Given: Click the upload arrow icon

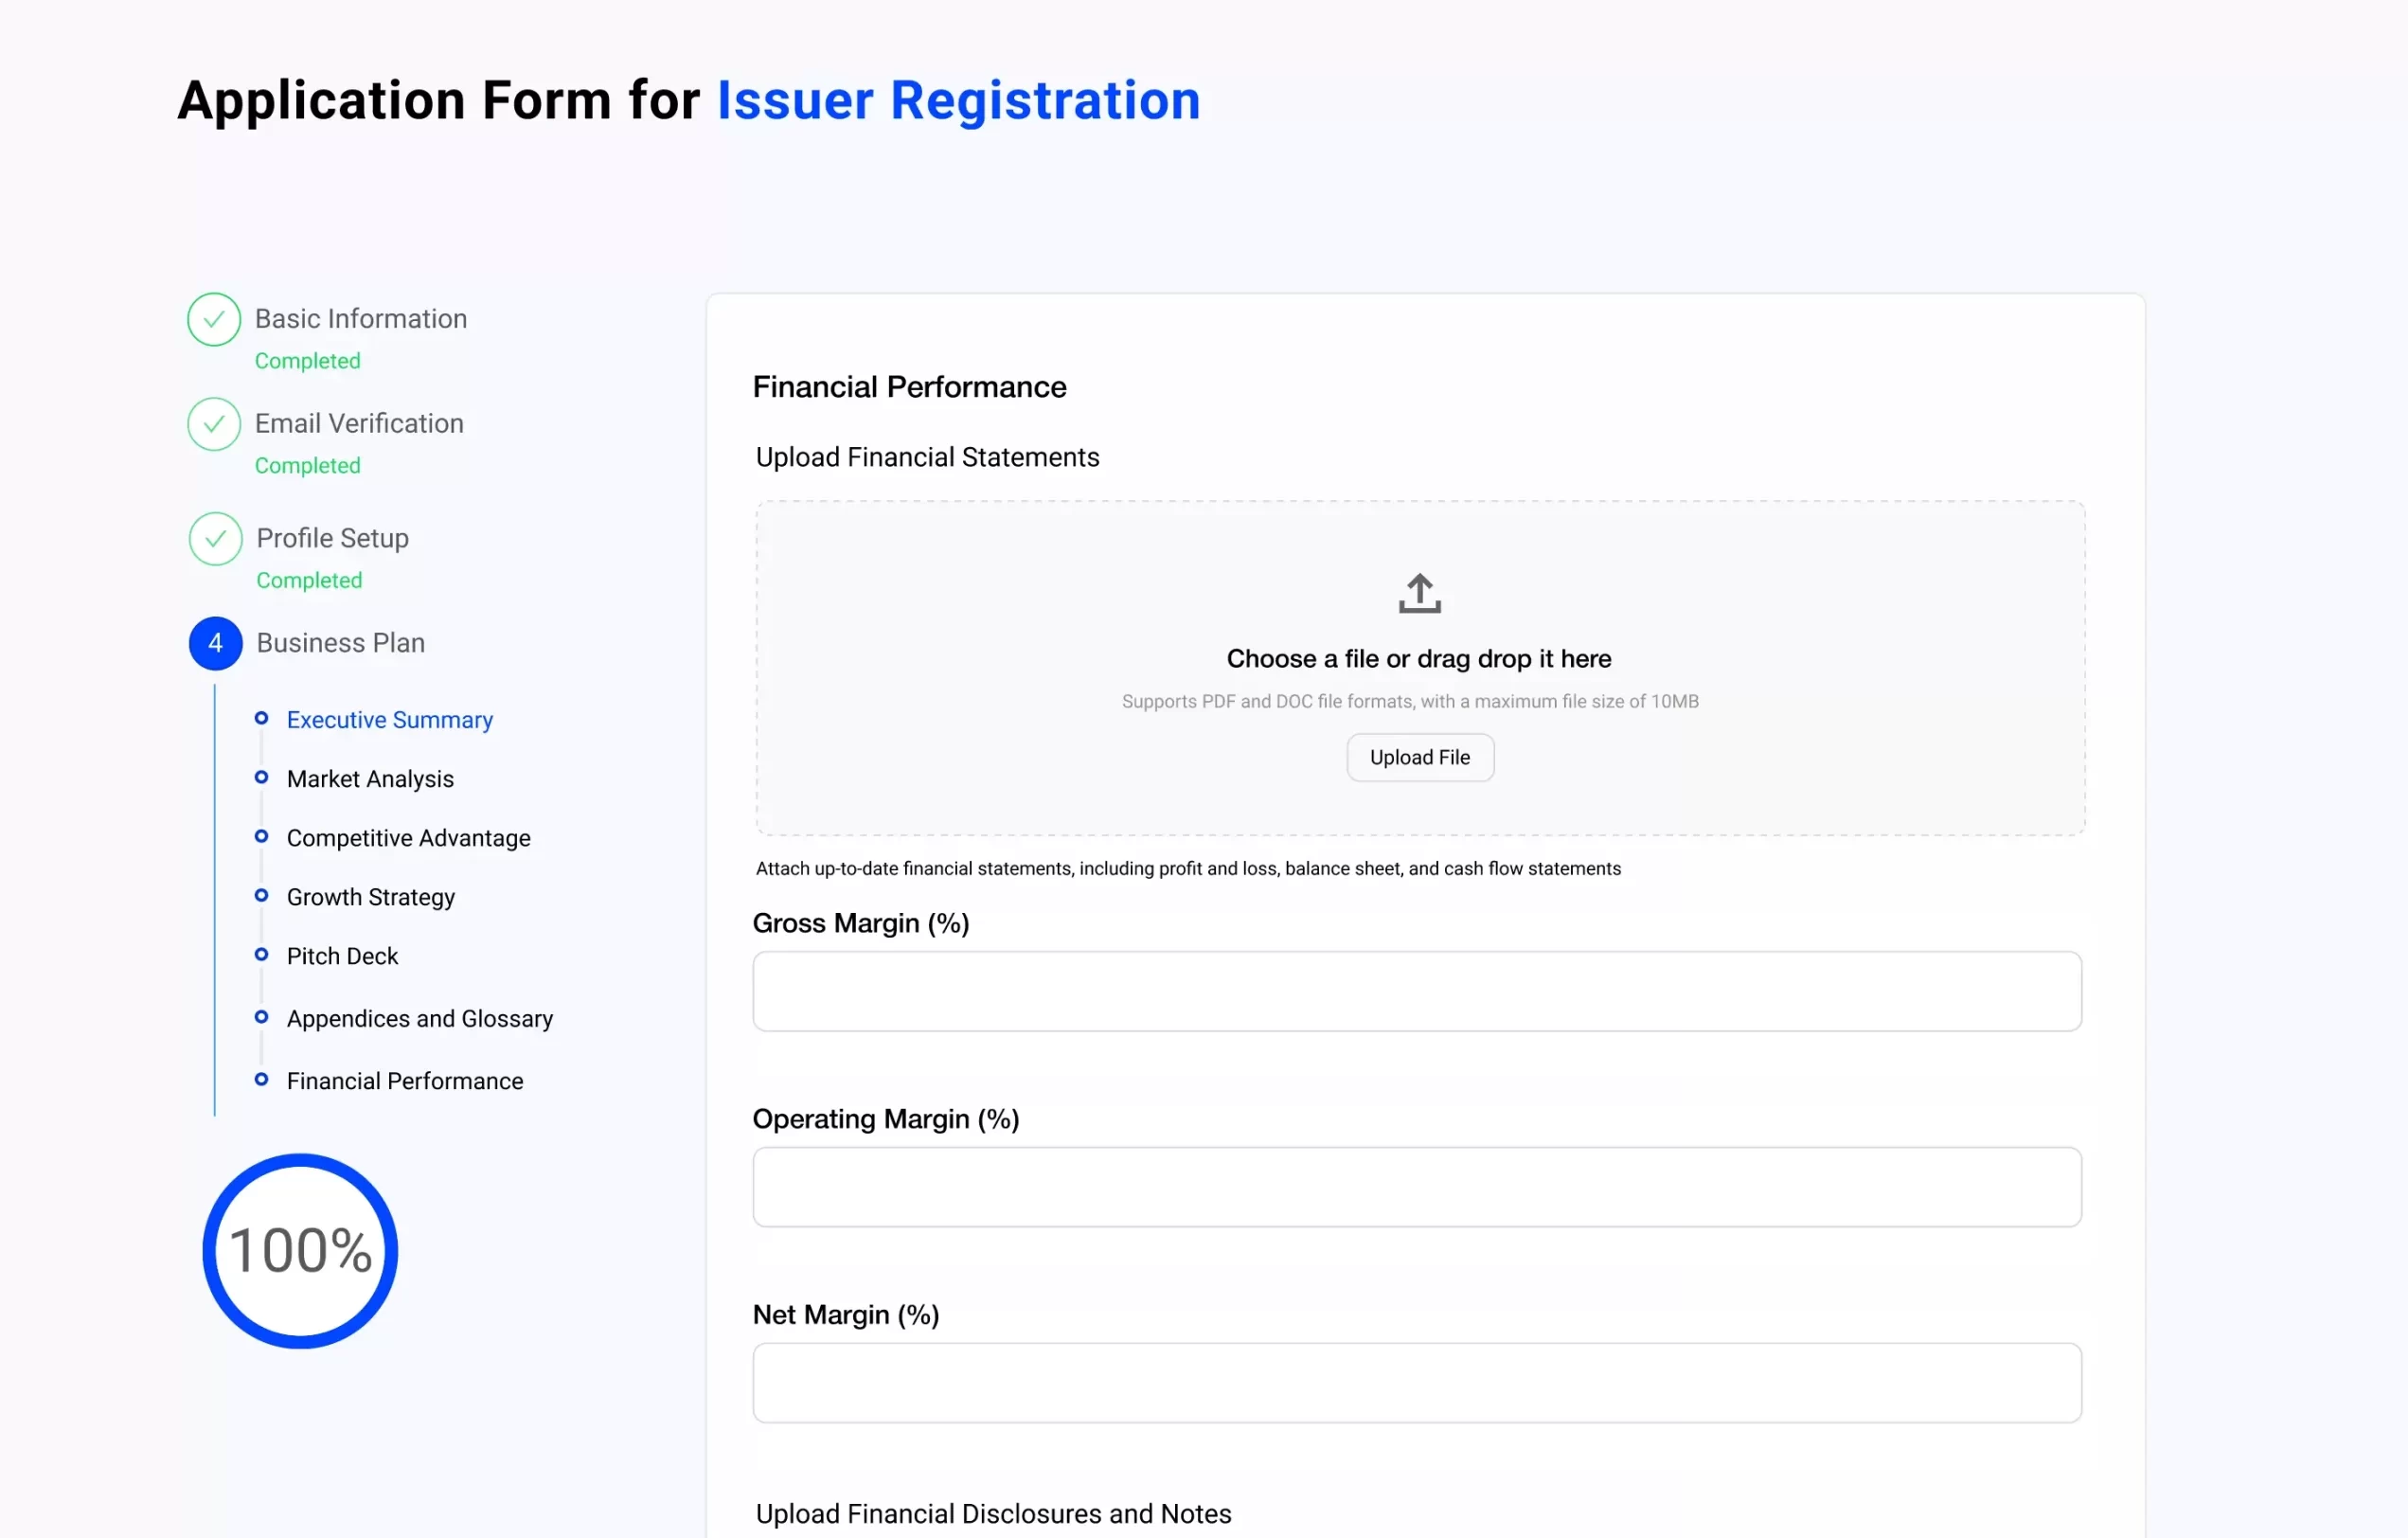Looking at the screenshot, I should 1419,593.
